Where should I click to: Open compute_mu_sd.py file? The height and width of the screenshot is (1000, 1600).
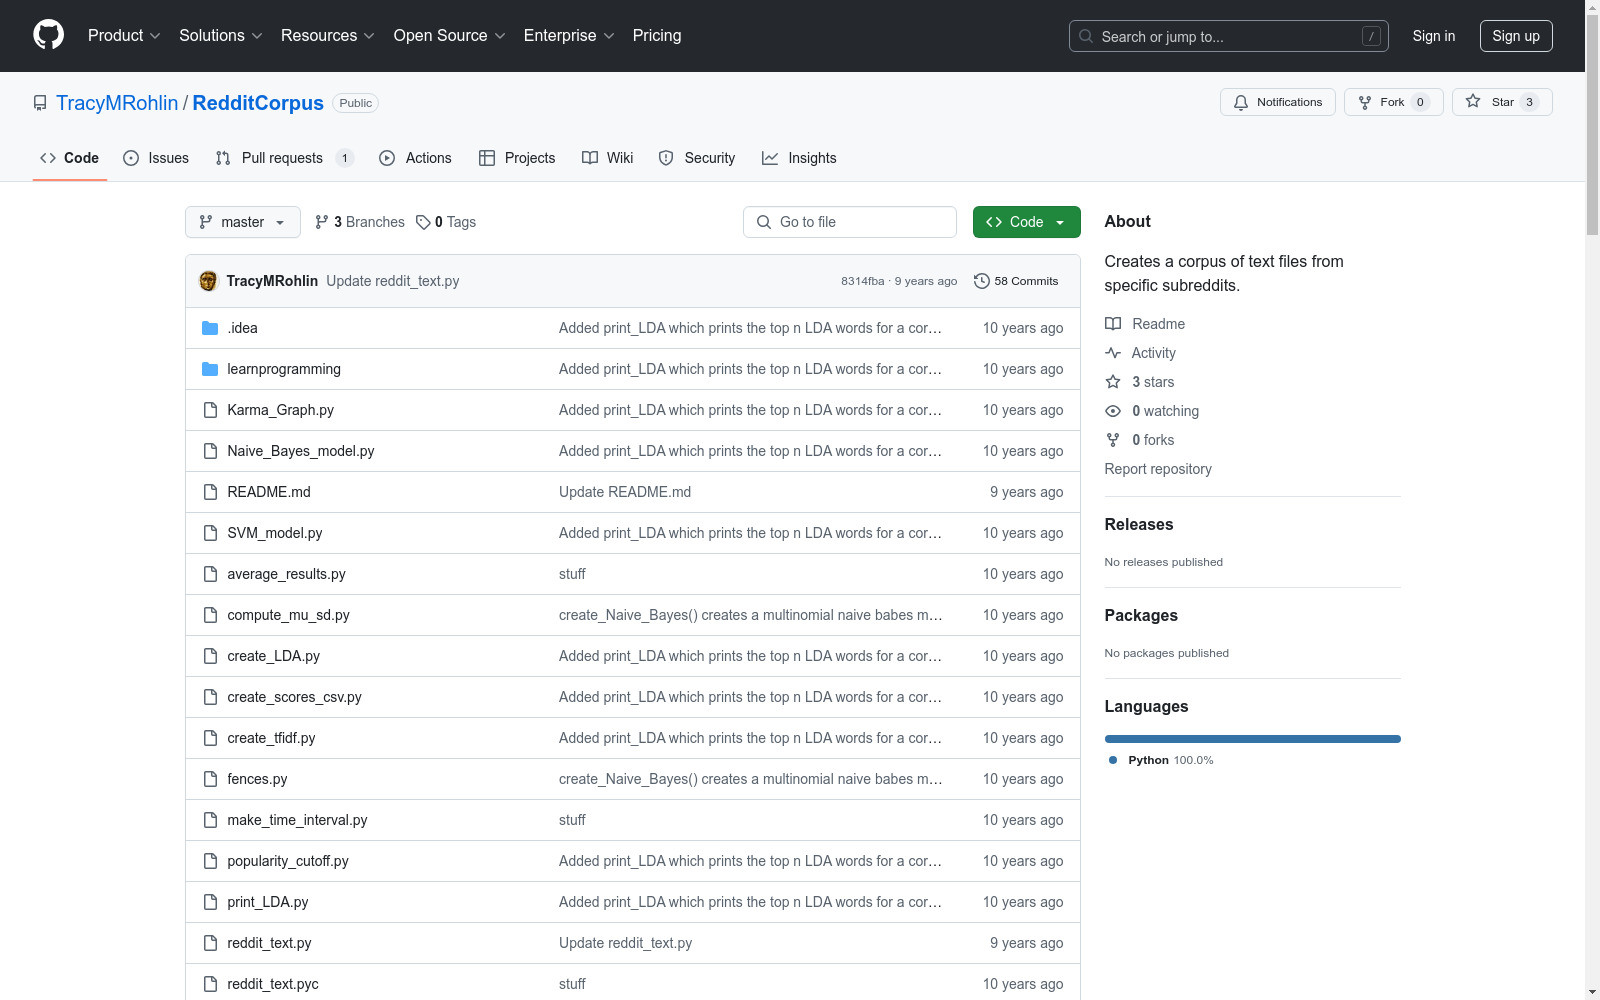coord(288,615)
